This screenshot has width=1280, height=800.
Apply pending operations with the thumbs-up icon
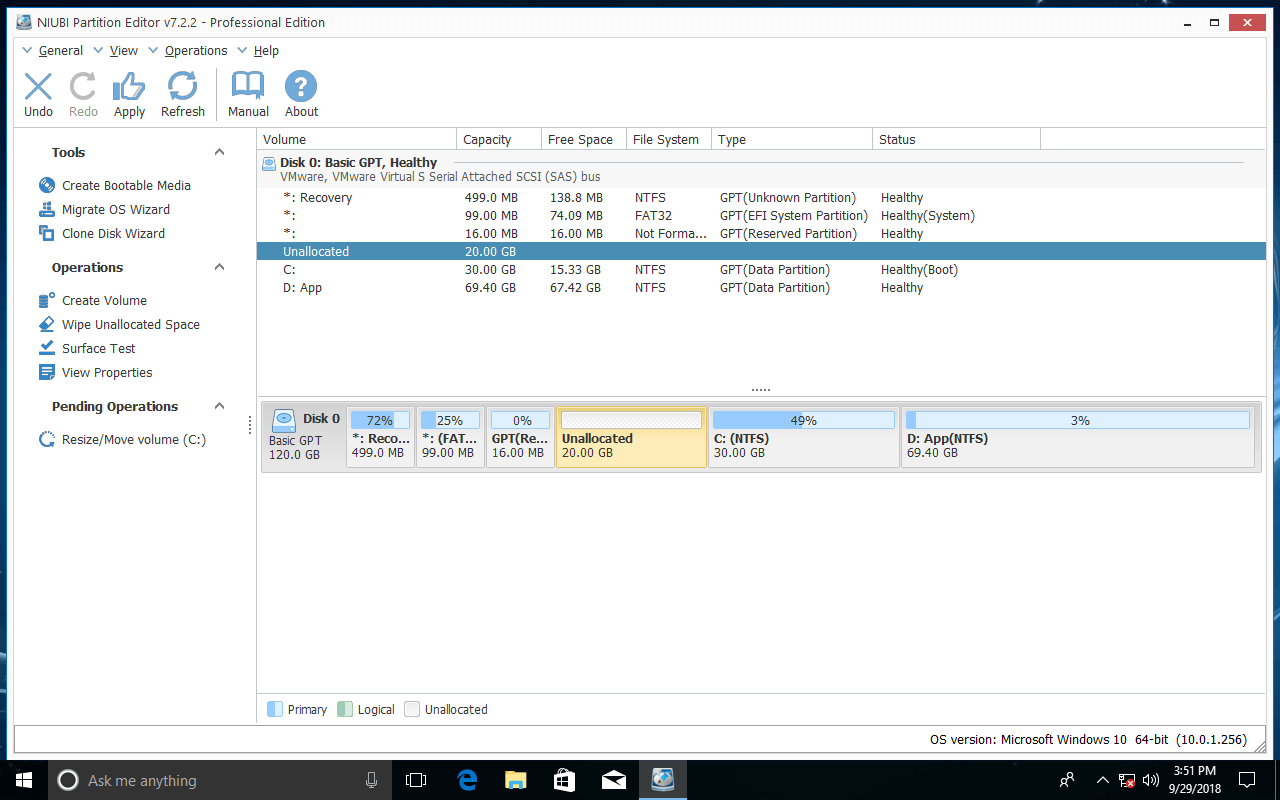tap(129, 87)
